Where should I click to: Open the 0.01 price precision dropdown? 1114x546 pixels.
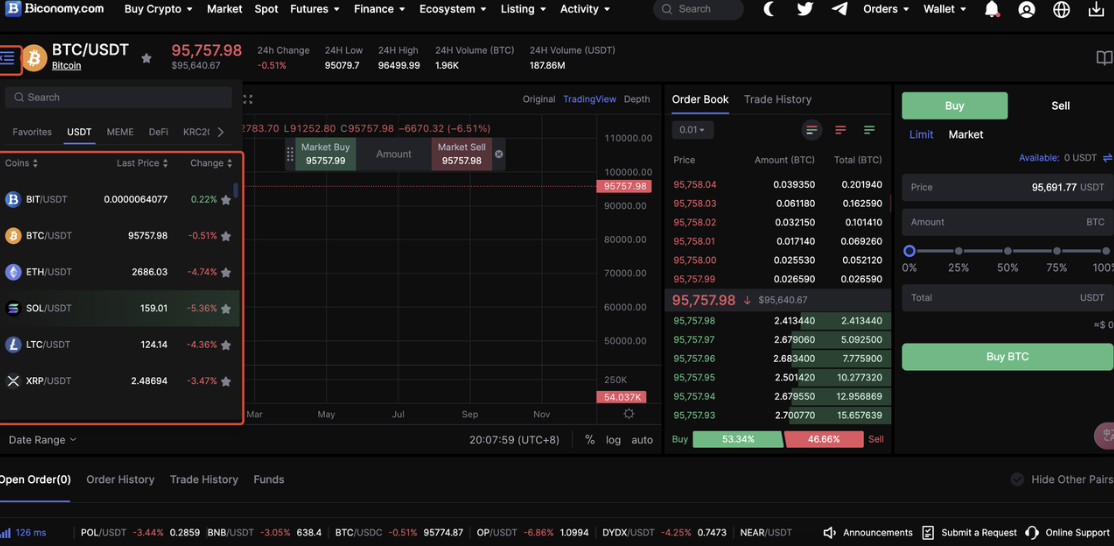(691, 130)
